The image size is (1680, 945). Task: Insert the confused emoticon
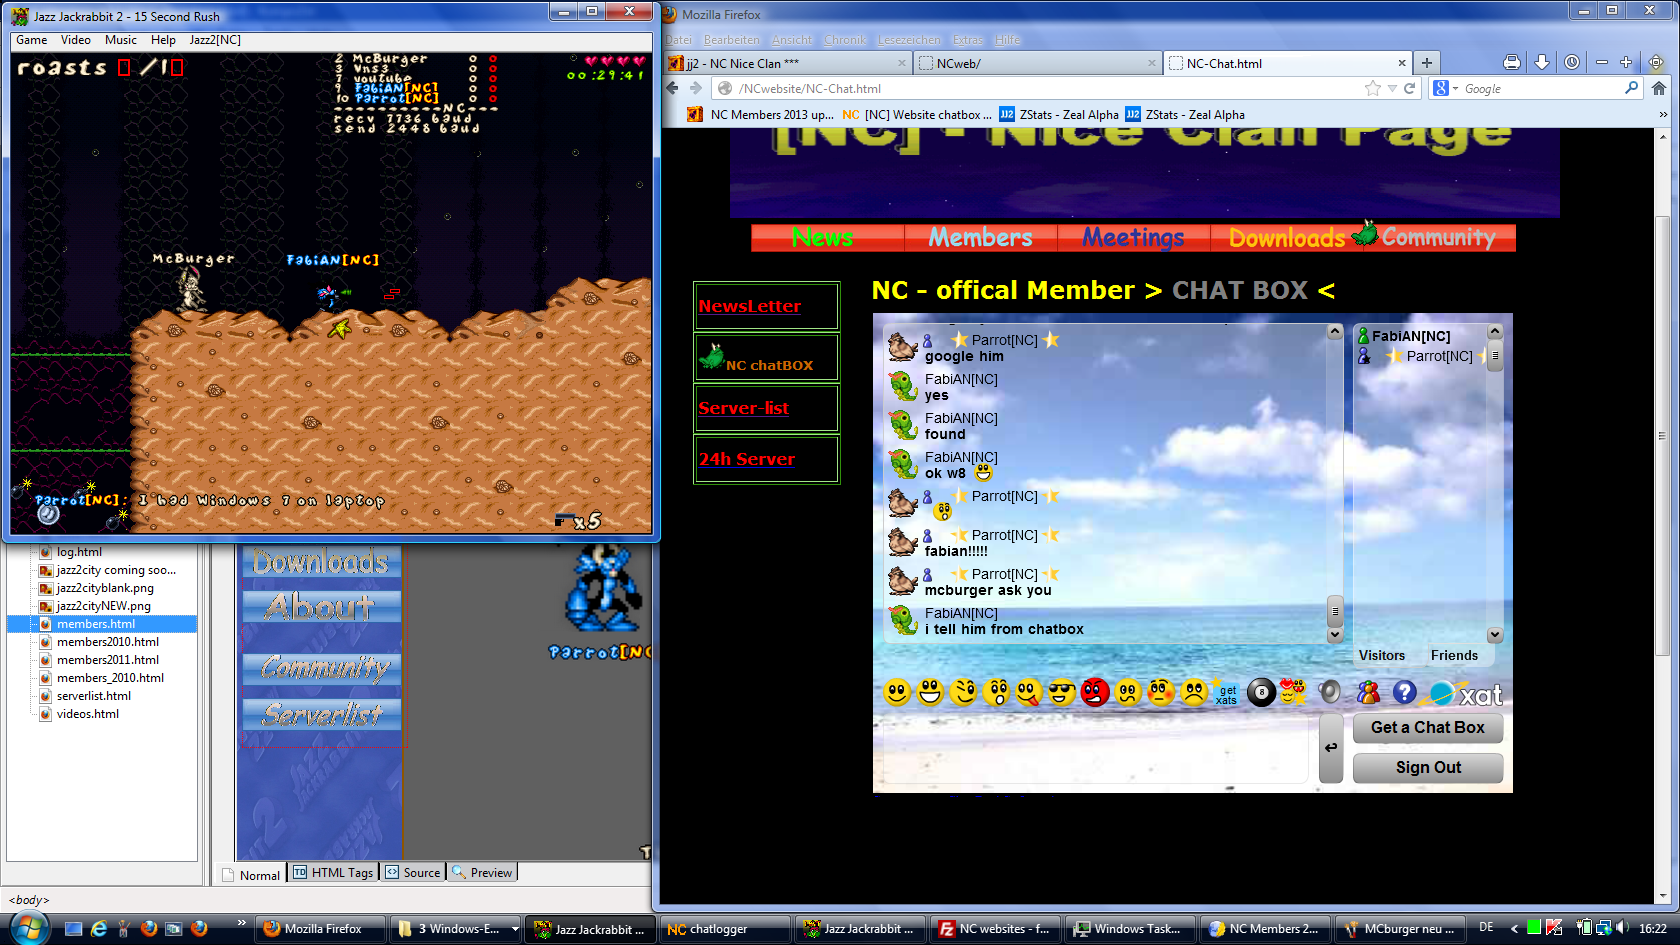(1128, 692)
